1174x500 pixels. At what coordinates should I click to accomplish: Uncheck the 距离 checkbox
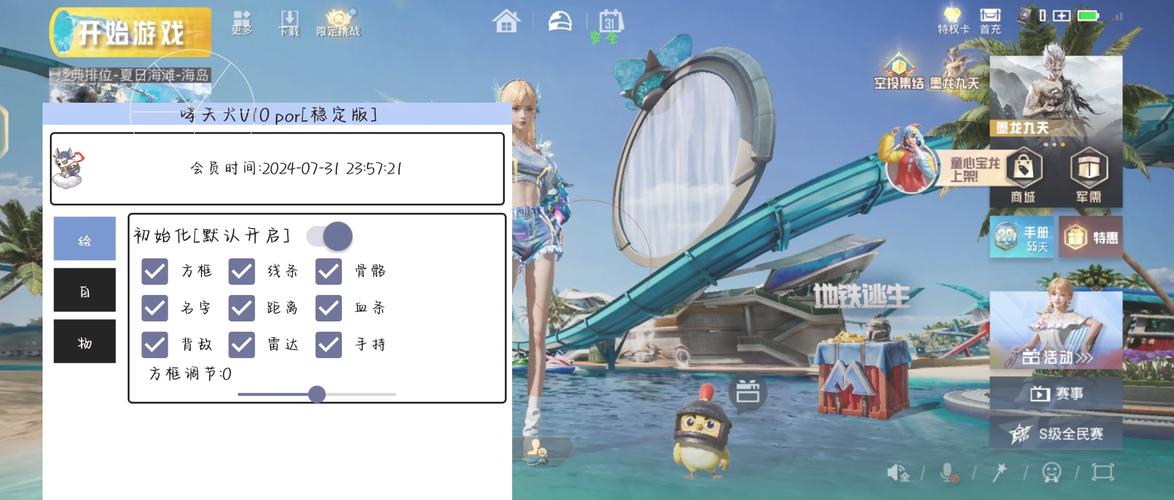(x=242, y=308)
